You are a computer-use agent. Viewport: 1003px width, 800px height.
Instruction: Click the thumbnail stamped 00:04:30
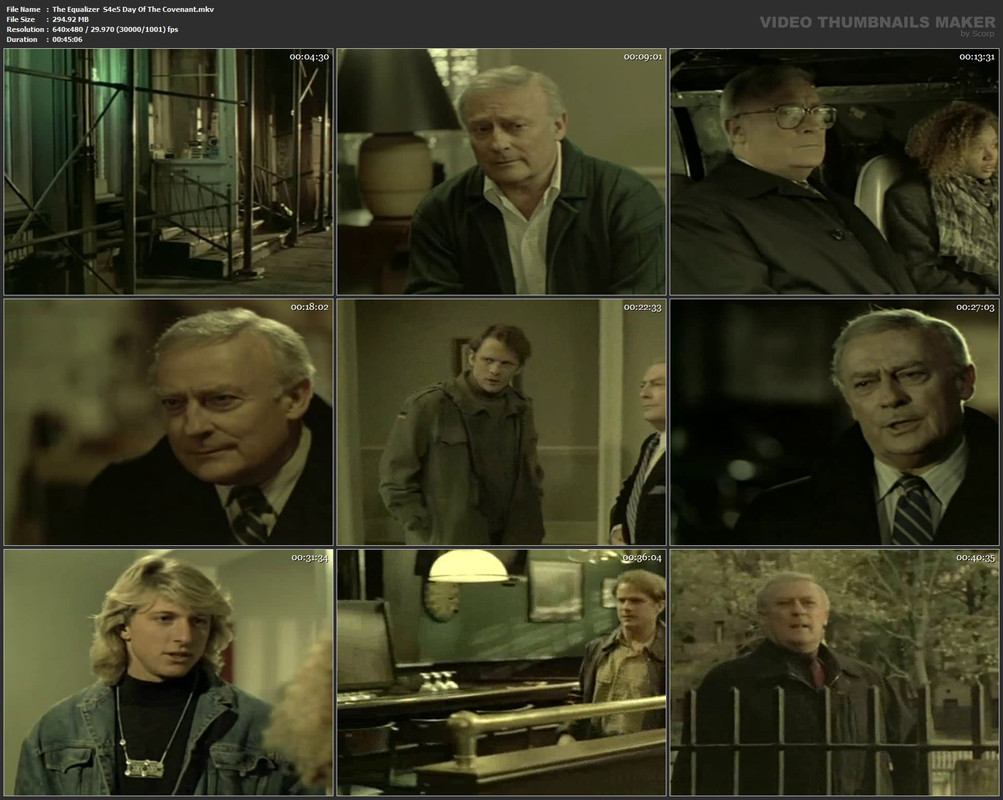[x=168, y=171]
